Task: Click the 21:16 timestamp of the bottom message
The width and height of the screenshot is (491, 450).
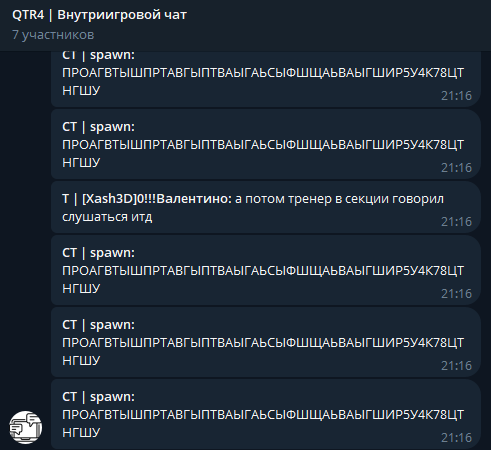Action: (456, 438)
